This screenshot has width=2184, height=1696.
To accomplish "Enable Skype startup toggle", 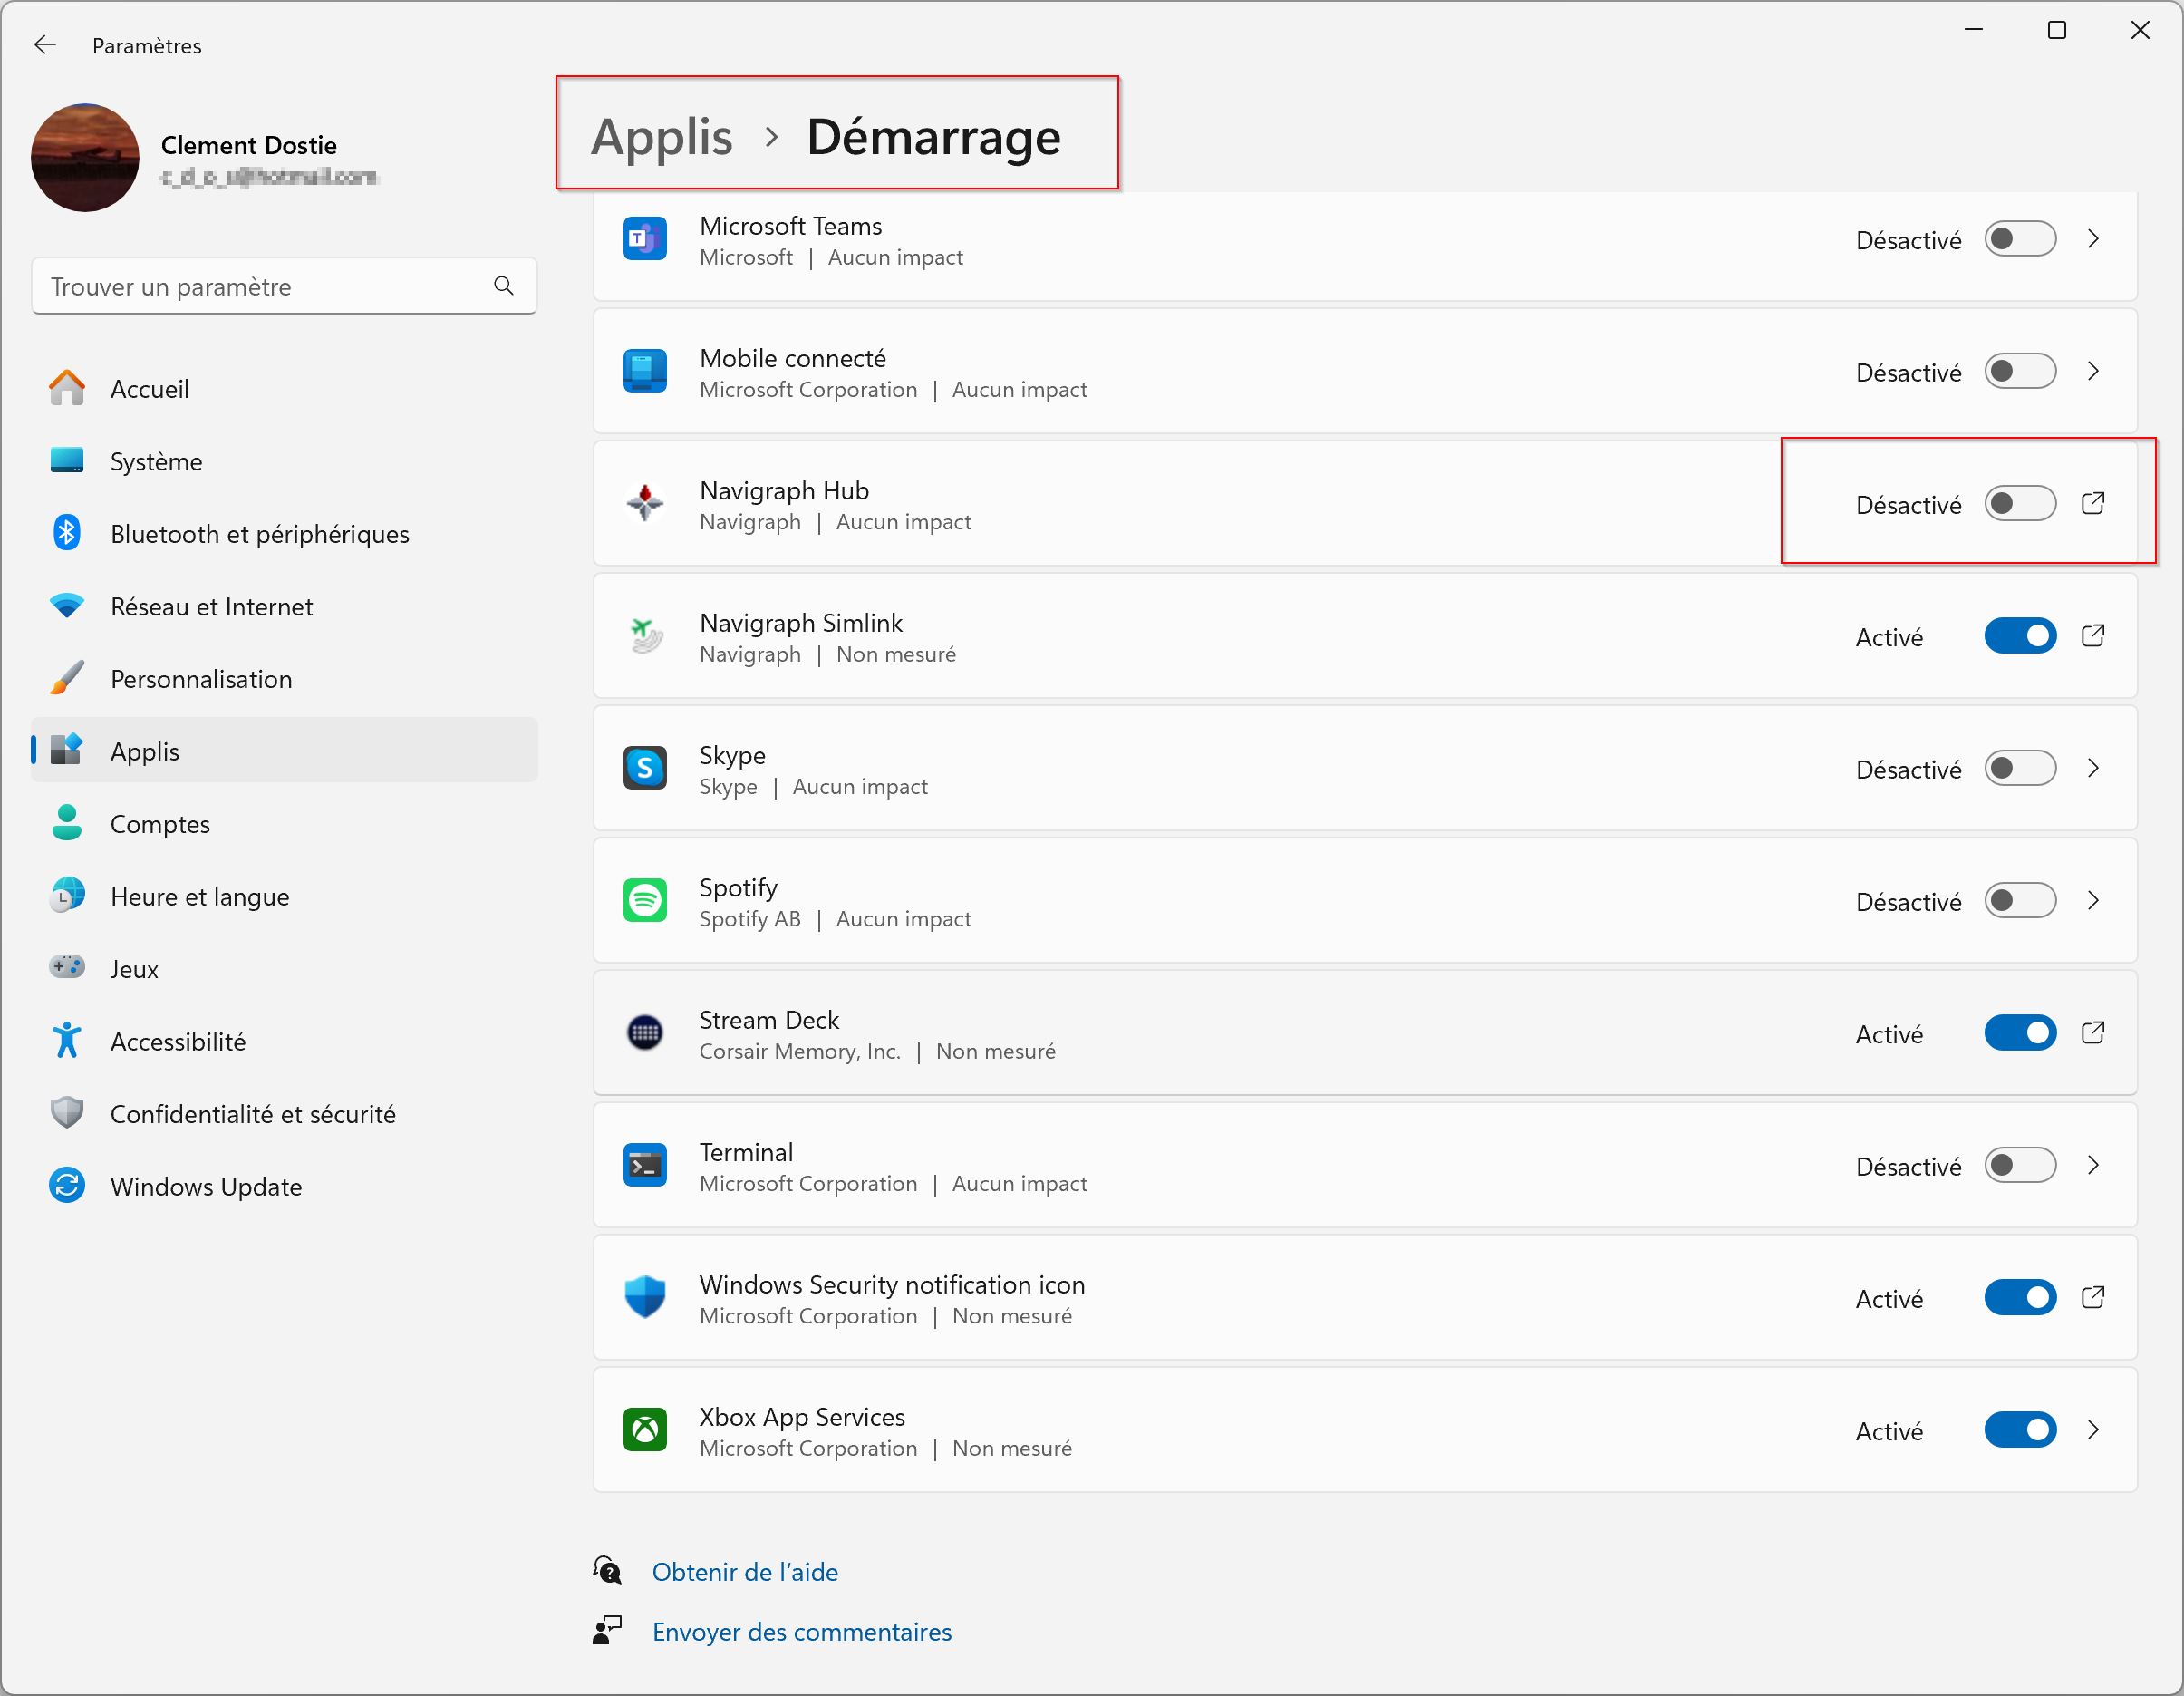I will (2020, 768).
